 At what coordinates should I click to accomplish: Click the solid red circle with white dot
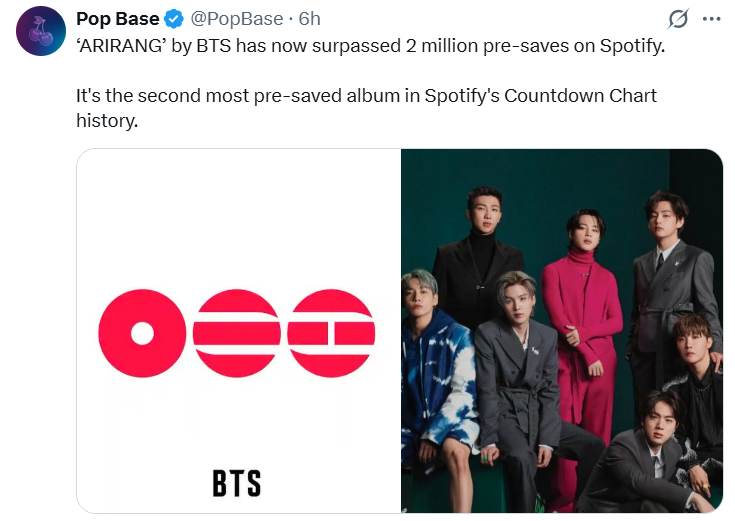(142, 333)
